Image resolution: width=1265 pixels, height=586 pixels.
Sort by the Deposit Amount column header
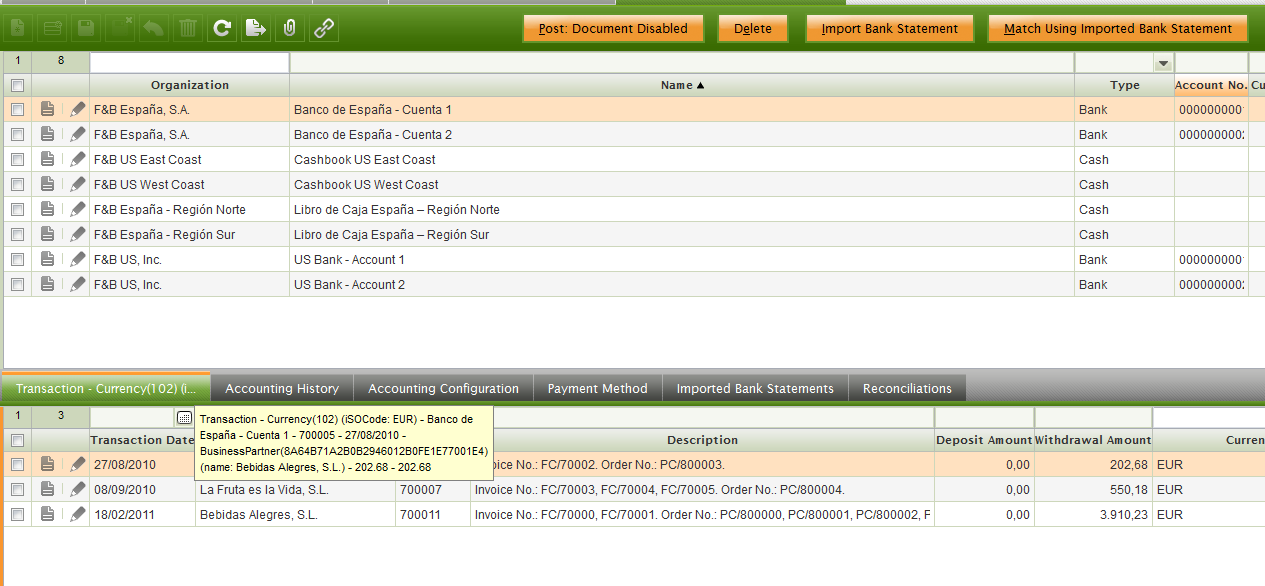(x=984, y=440)
